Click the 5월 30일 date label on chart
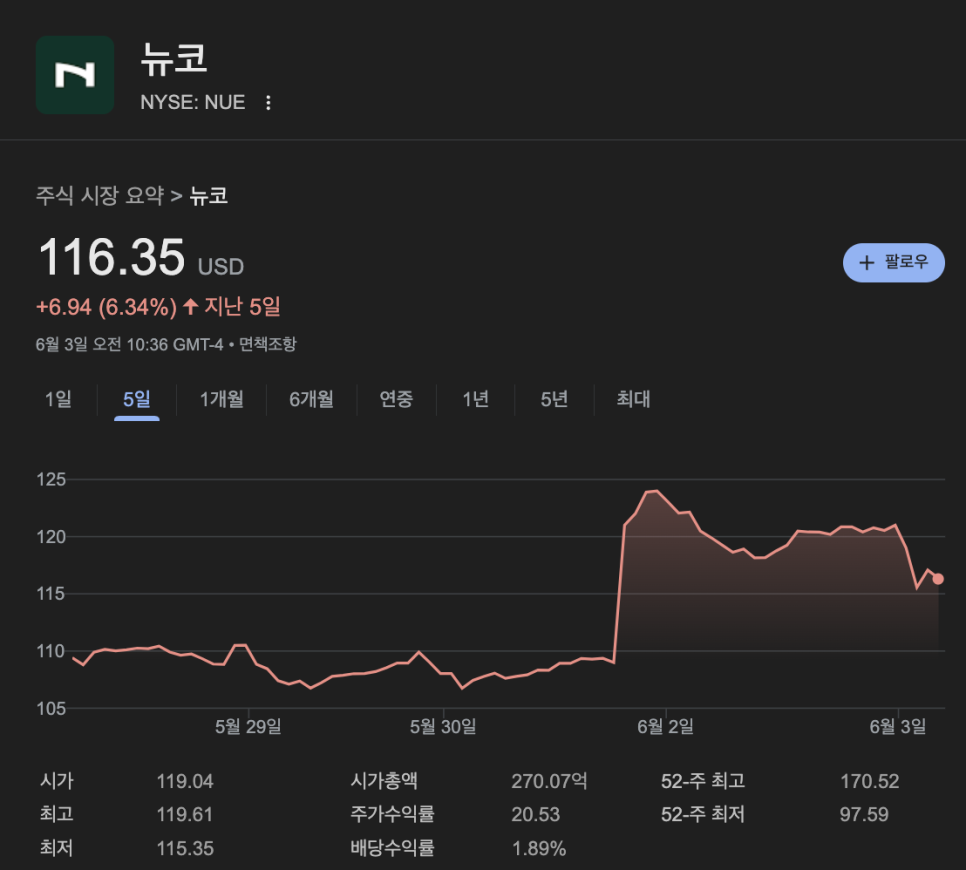The image size is (966, 870). pyautogui.click(x=443, y=727)
